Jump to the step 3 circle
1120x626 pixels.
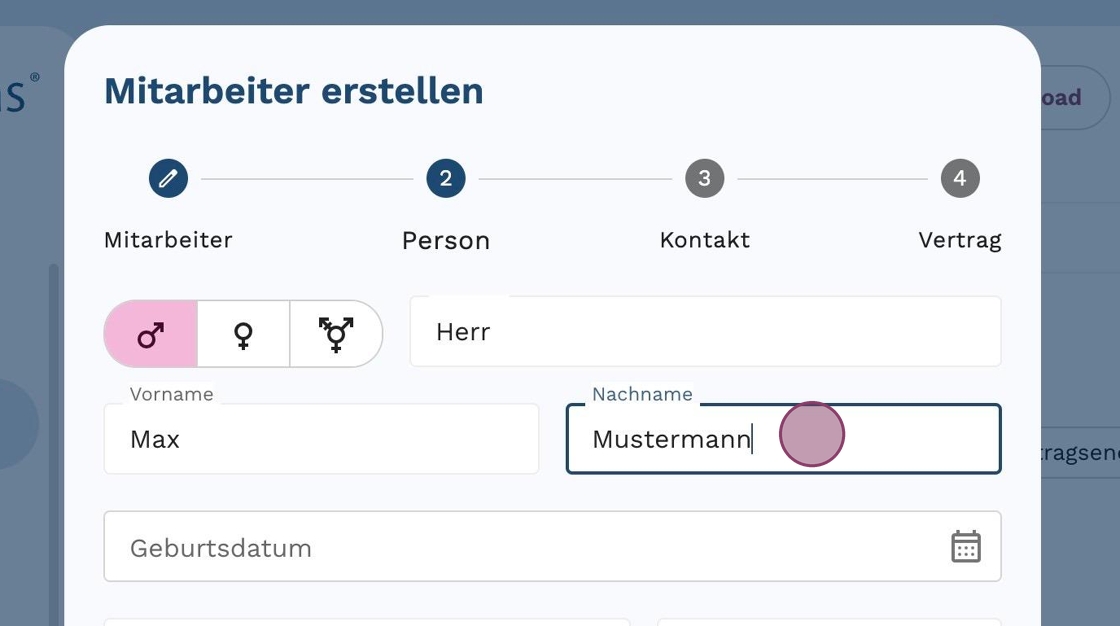pyautogui.click(x=704, y=179)
